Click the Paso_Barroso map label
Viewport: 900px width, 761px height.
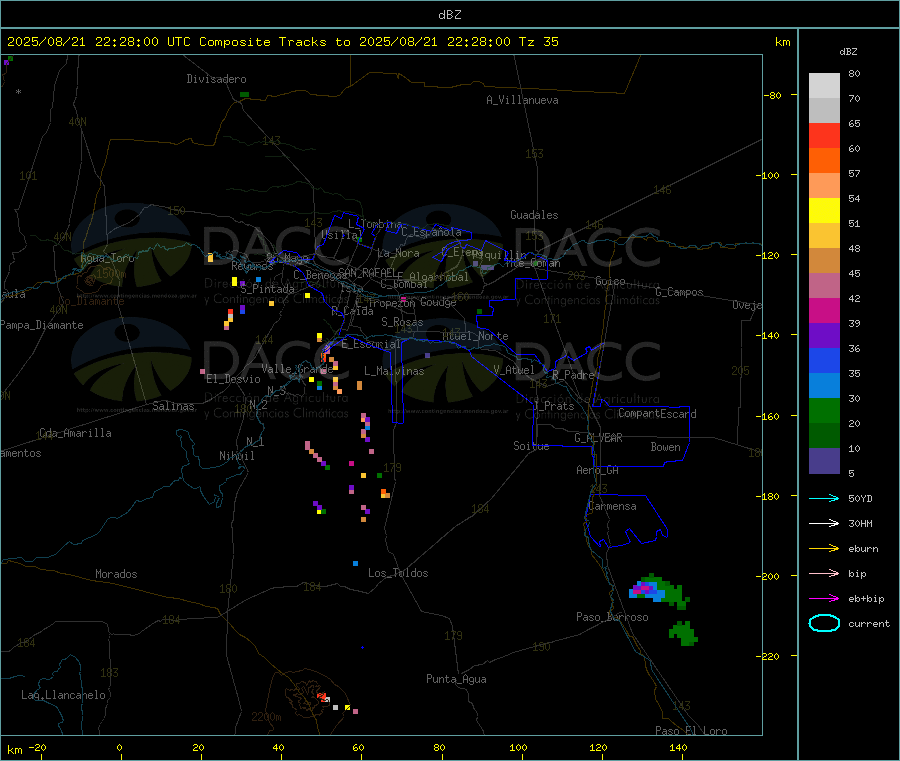(x=612, y=617)
